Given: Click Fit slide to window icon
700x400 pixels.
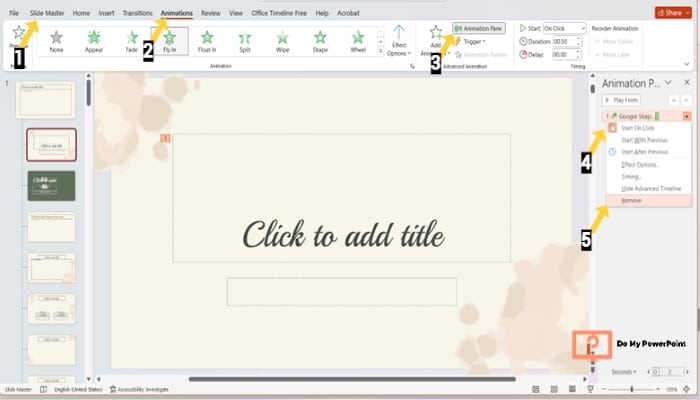Looking at the screenshot, I should [x=687, y=389].
